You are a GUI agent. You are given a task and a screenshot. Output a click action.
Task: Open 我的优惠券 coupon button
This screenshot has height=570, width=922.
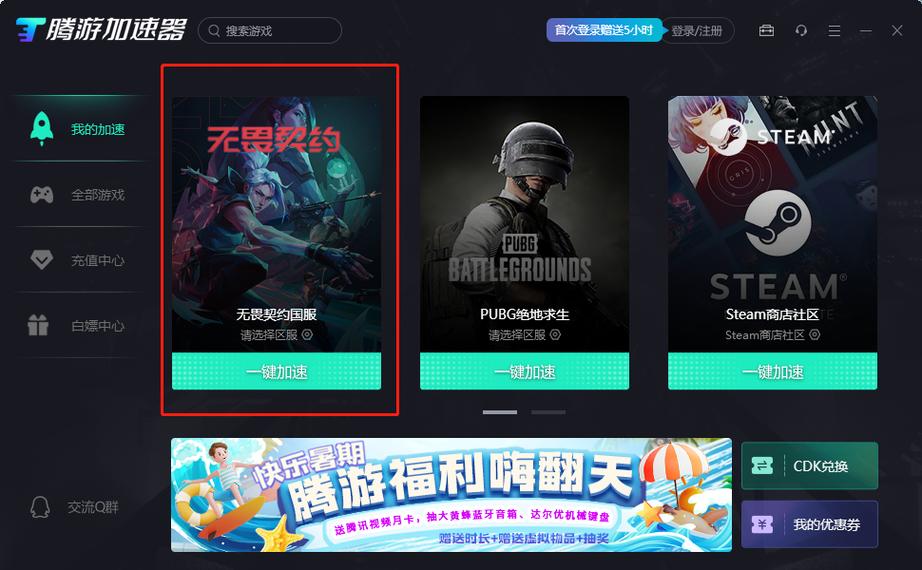810,524
